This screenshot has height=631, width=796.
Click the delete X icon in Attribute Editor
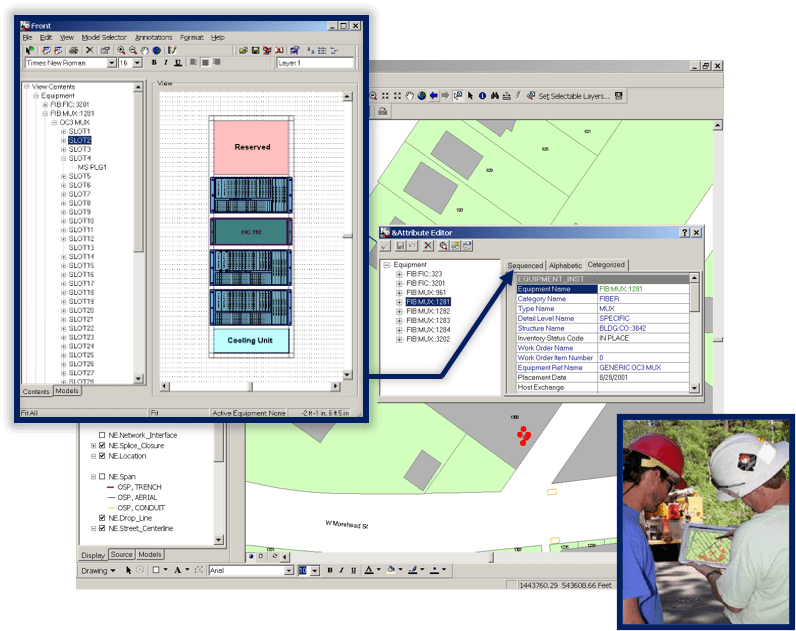pyautogui.click(x=428, y=245)
